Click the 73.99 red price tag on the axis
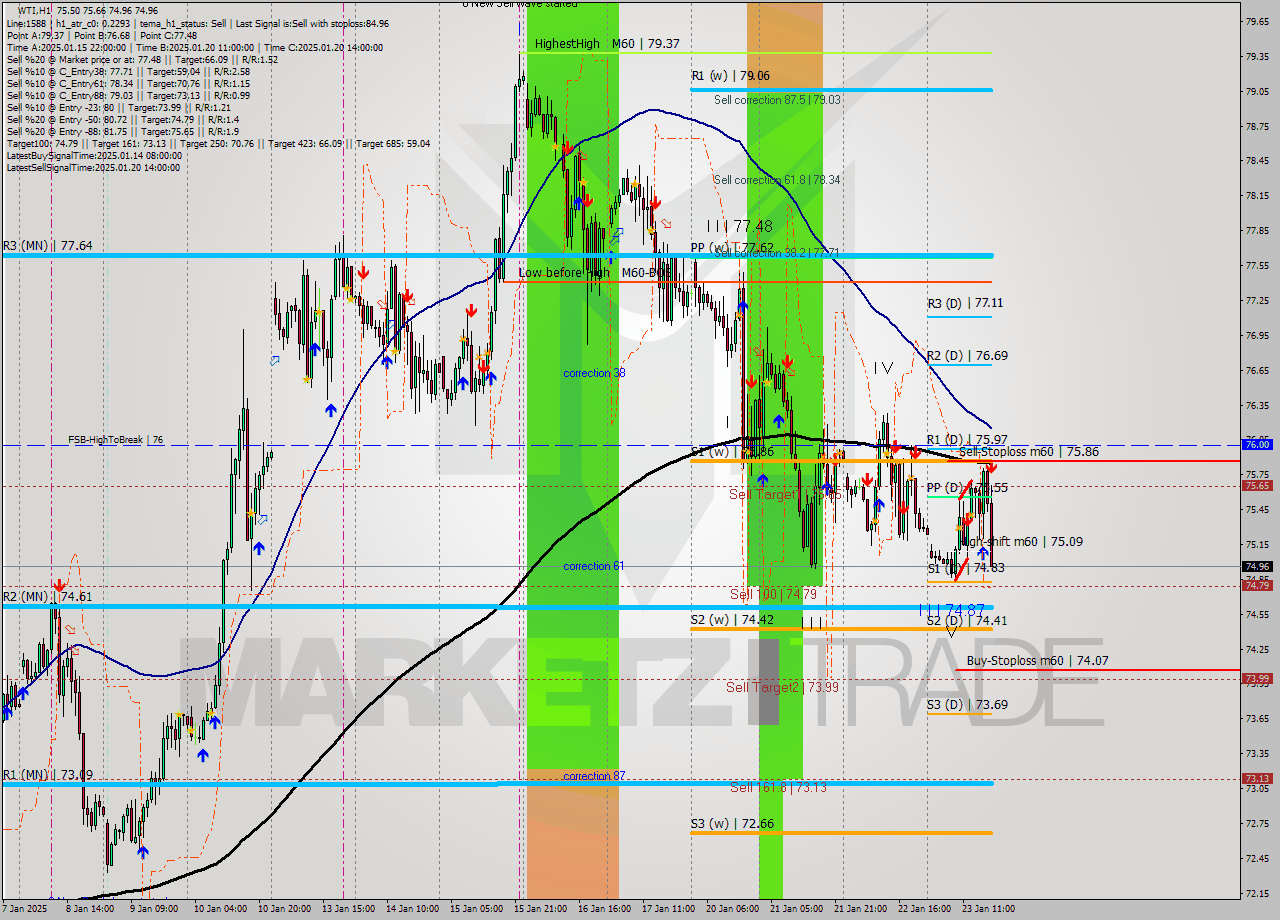Viewport: 1280px width, 920px height. (1256, 678)
